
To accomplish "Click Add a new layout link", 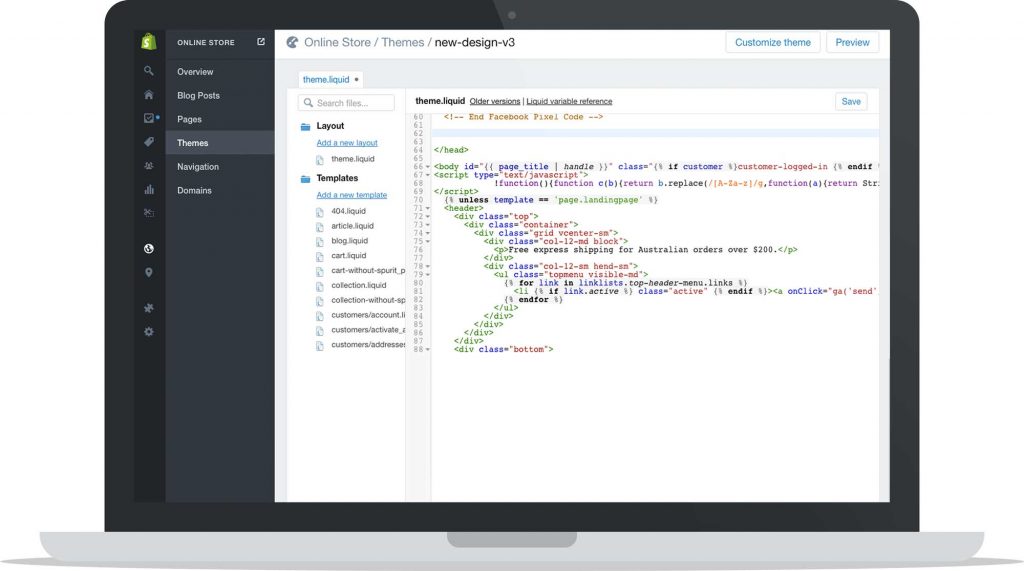I will [347, 142].
